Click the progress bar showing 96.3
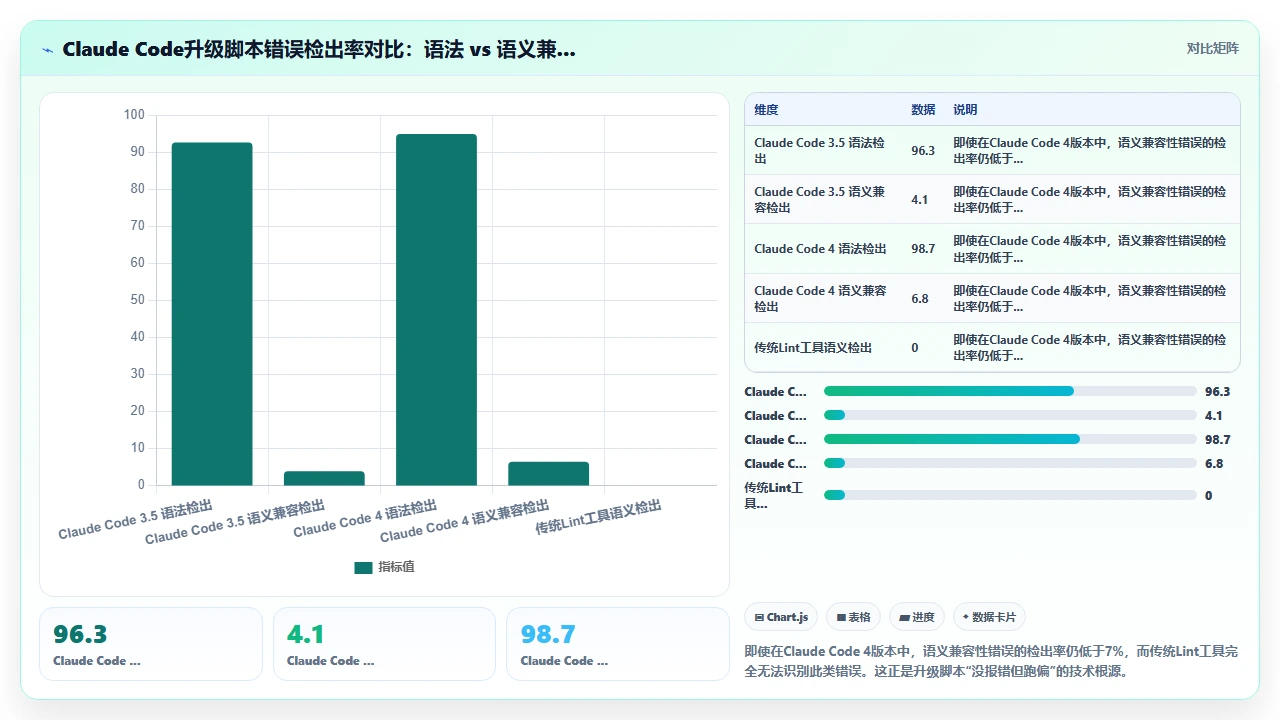This screenshot has height=720, width=1280. (1010, 391)
